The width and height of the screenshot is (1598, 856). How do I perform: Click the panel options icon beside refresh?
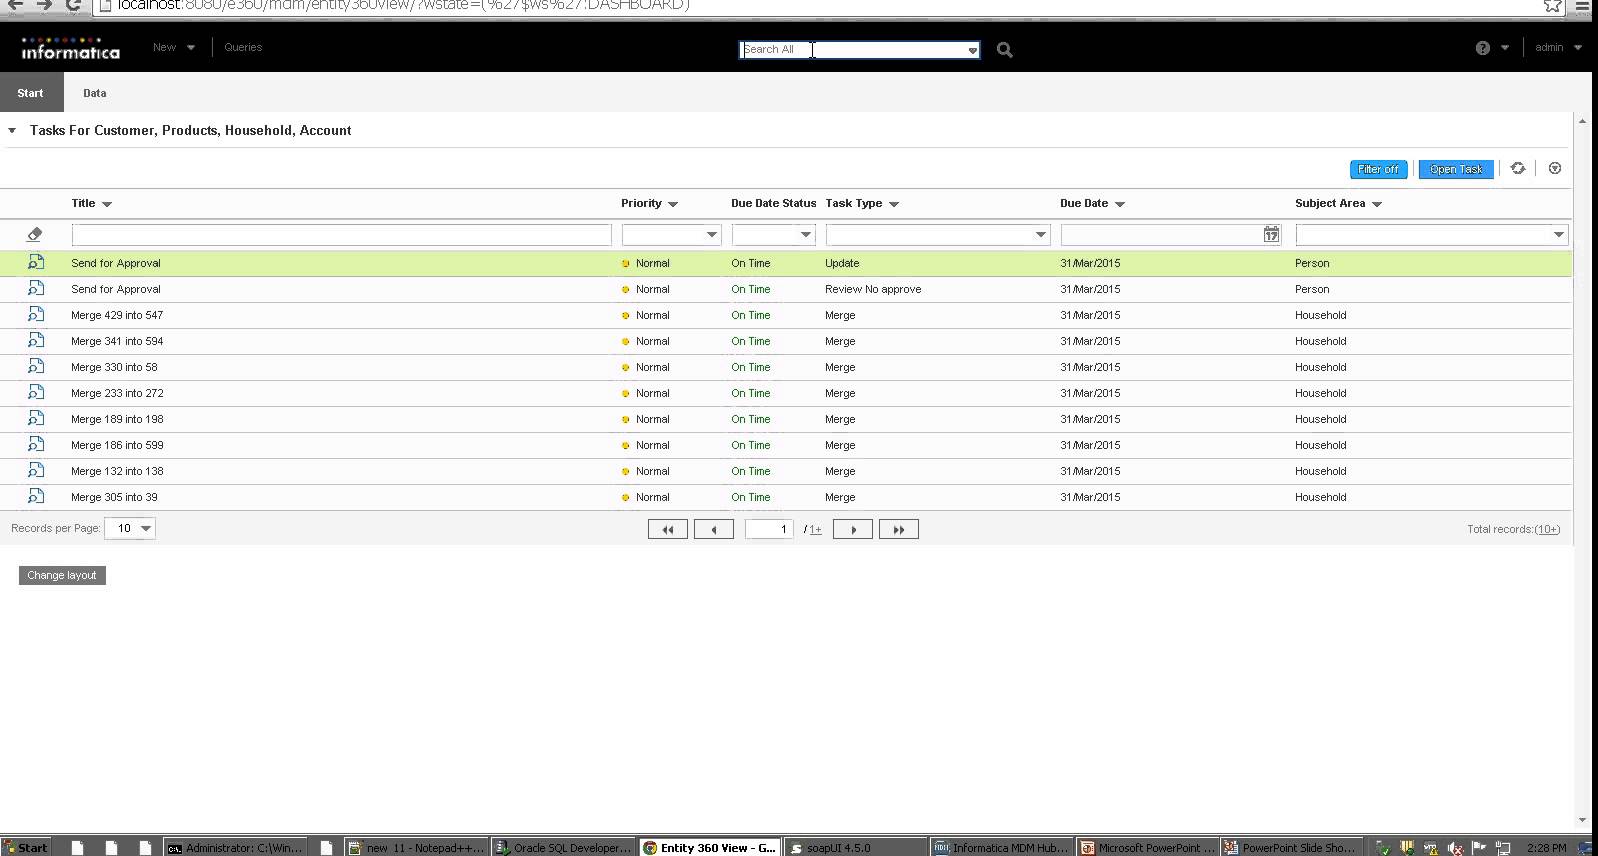click(1554, 169)
